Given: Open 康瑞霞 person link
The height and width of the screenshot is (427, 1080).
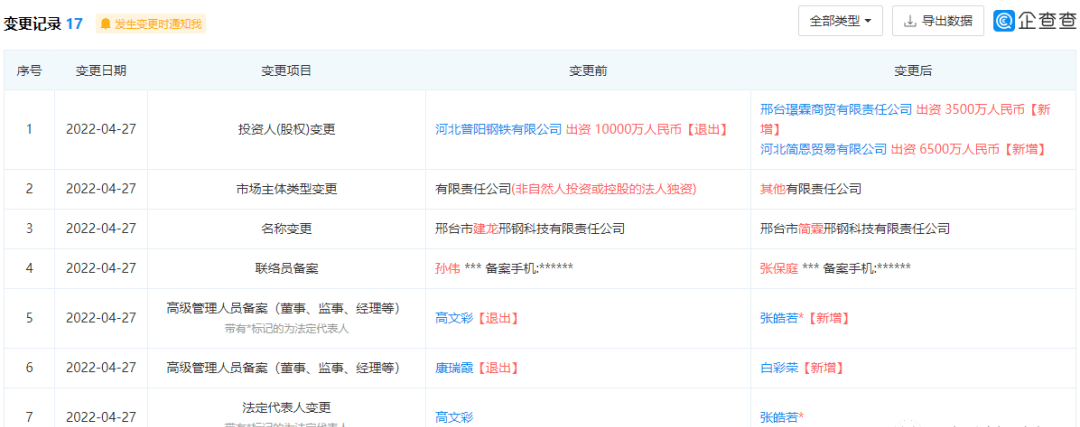Looking at the screenshot, I should [454, 367].
